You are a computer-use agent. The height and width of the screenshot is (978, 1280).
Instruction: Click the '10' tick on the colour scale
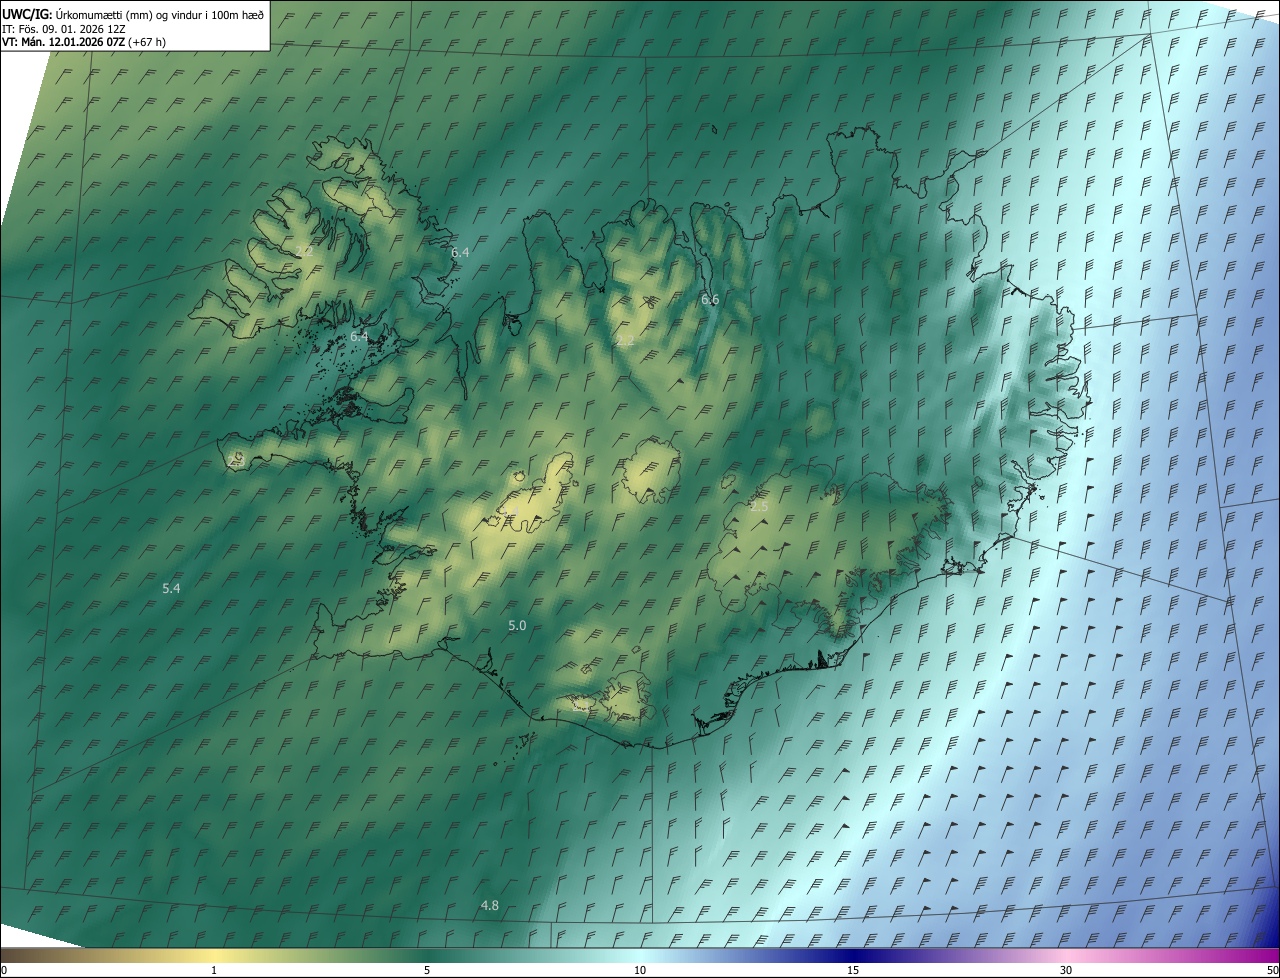point(640,970)
